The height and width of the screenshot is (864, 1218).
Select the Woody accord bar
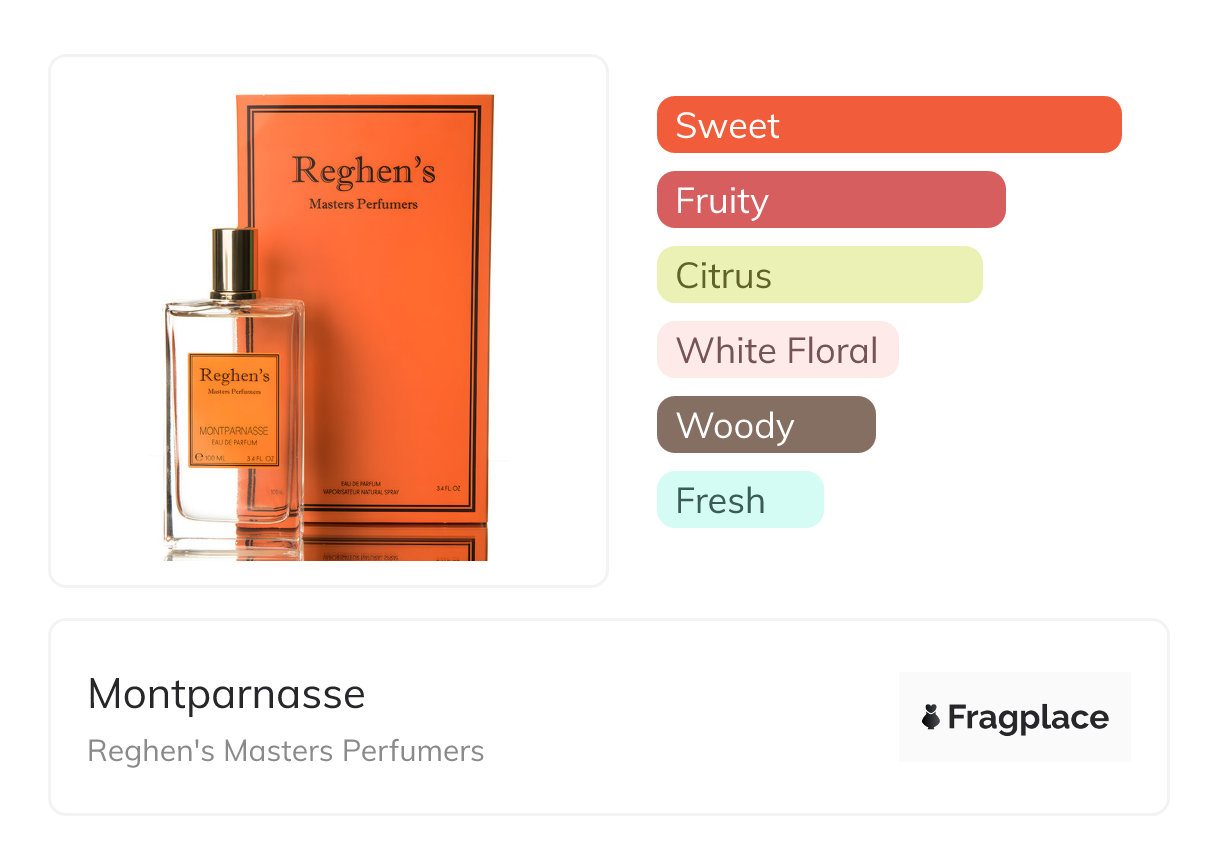point(766,425)
